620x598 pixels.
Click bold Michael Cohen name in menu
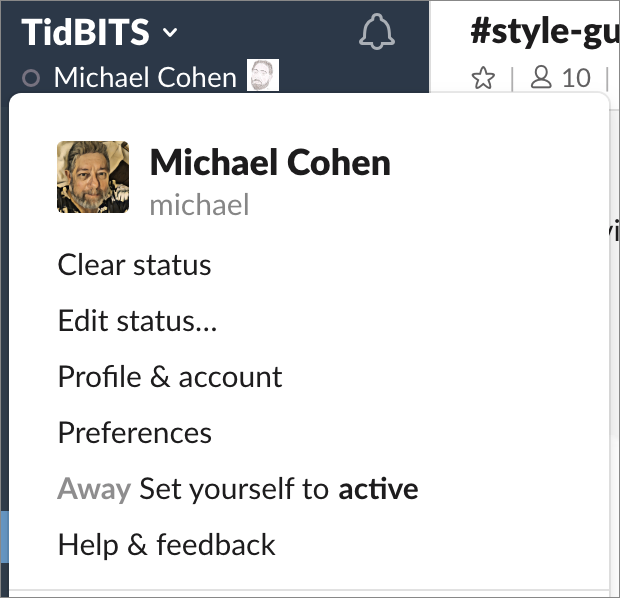[x=270, y=163]
